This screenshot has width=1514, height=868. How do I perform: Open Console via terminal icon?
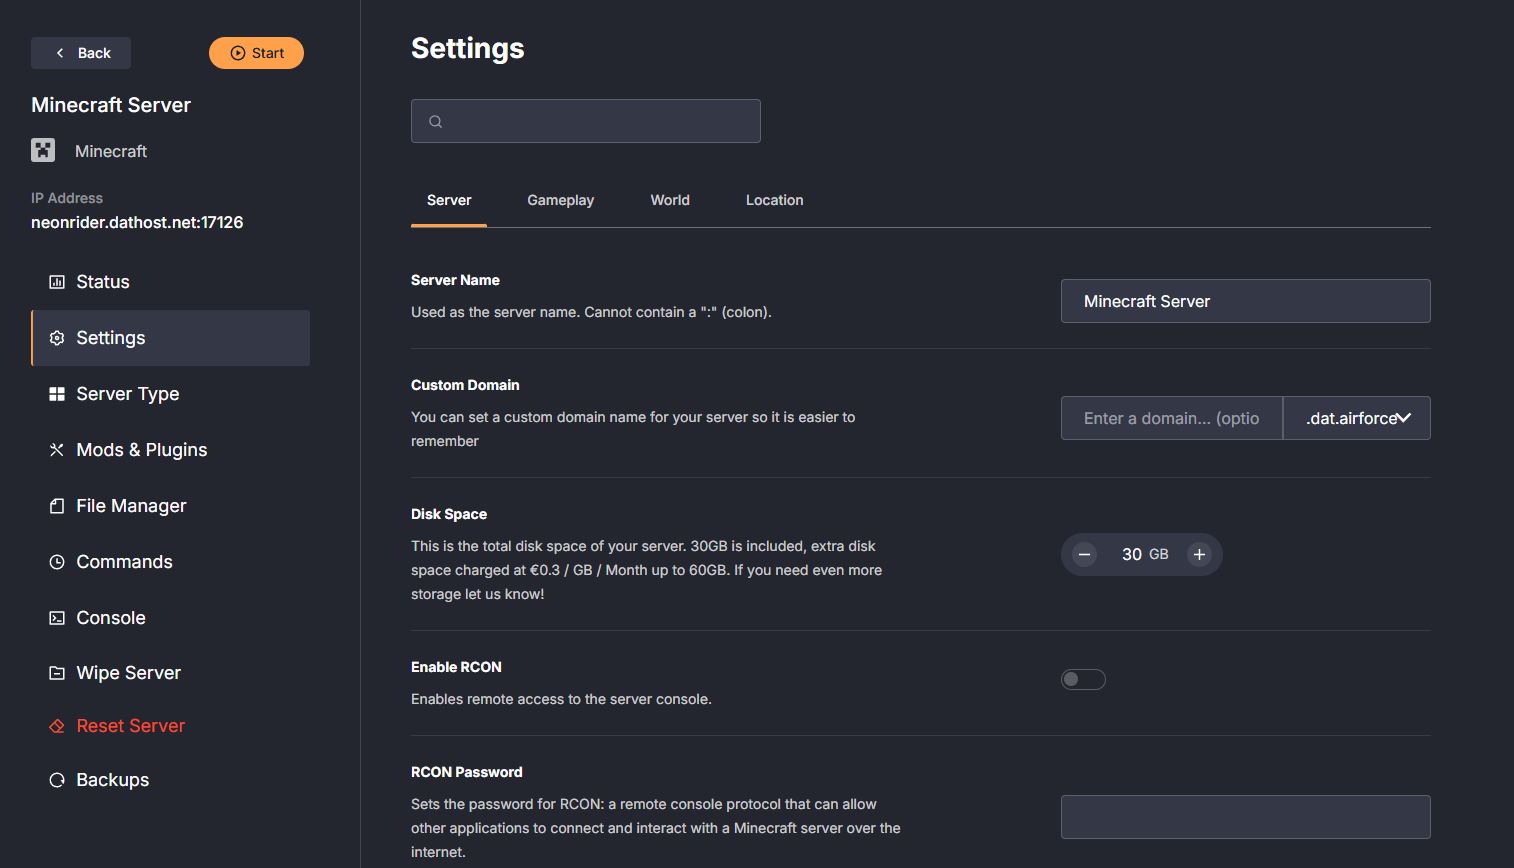[x=57, y=618]
